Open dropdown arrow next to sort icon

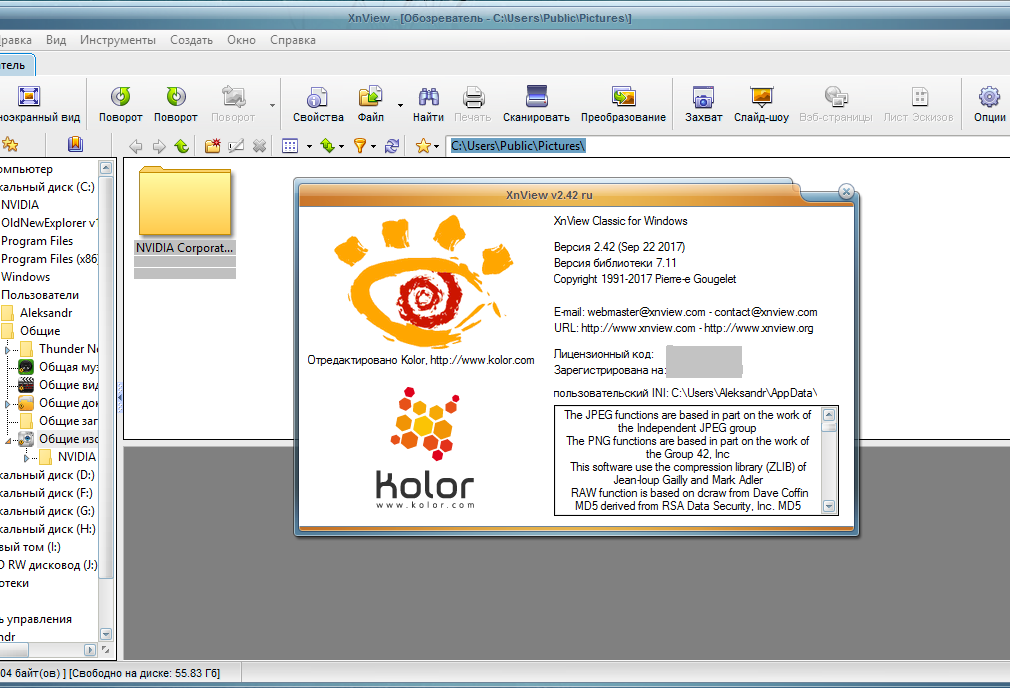341,147
